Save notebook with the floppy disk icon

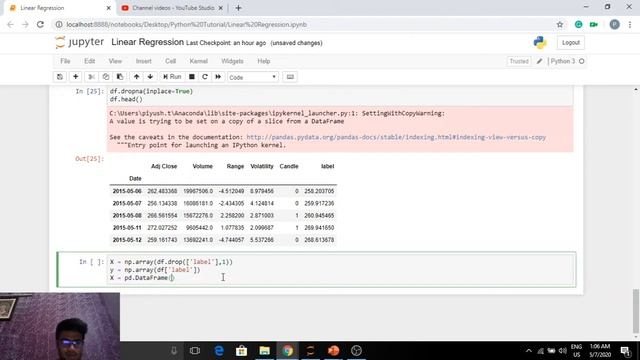(60, 77)
